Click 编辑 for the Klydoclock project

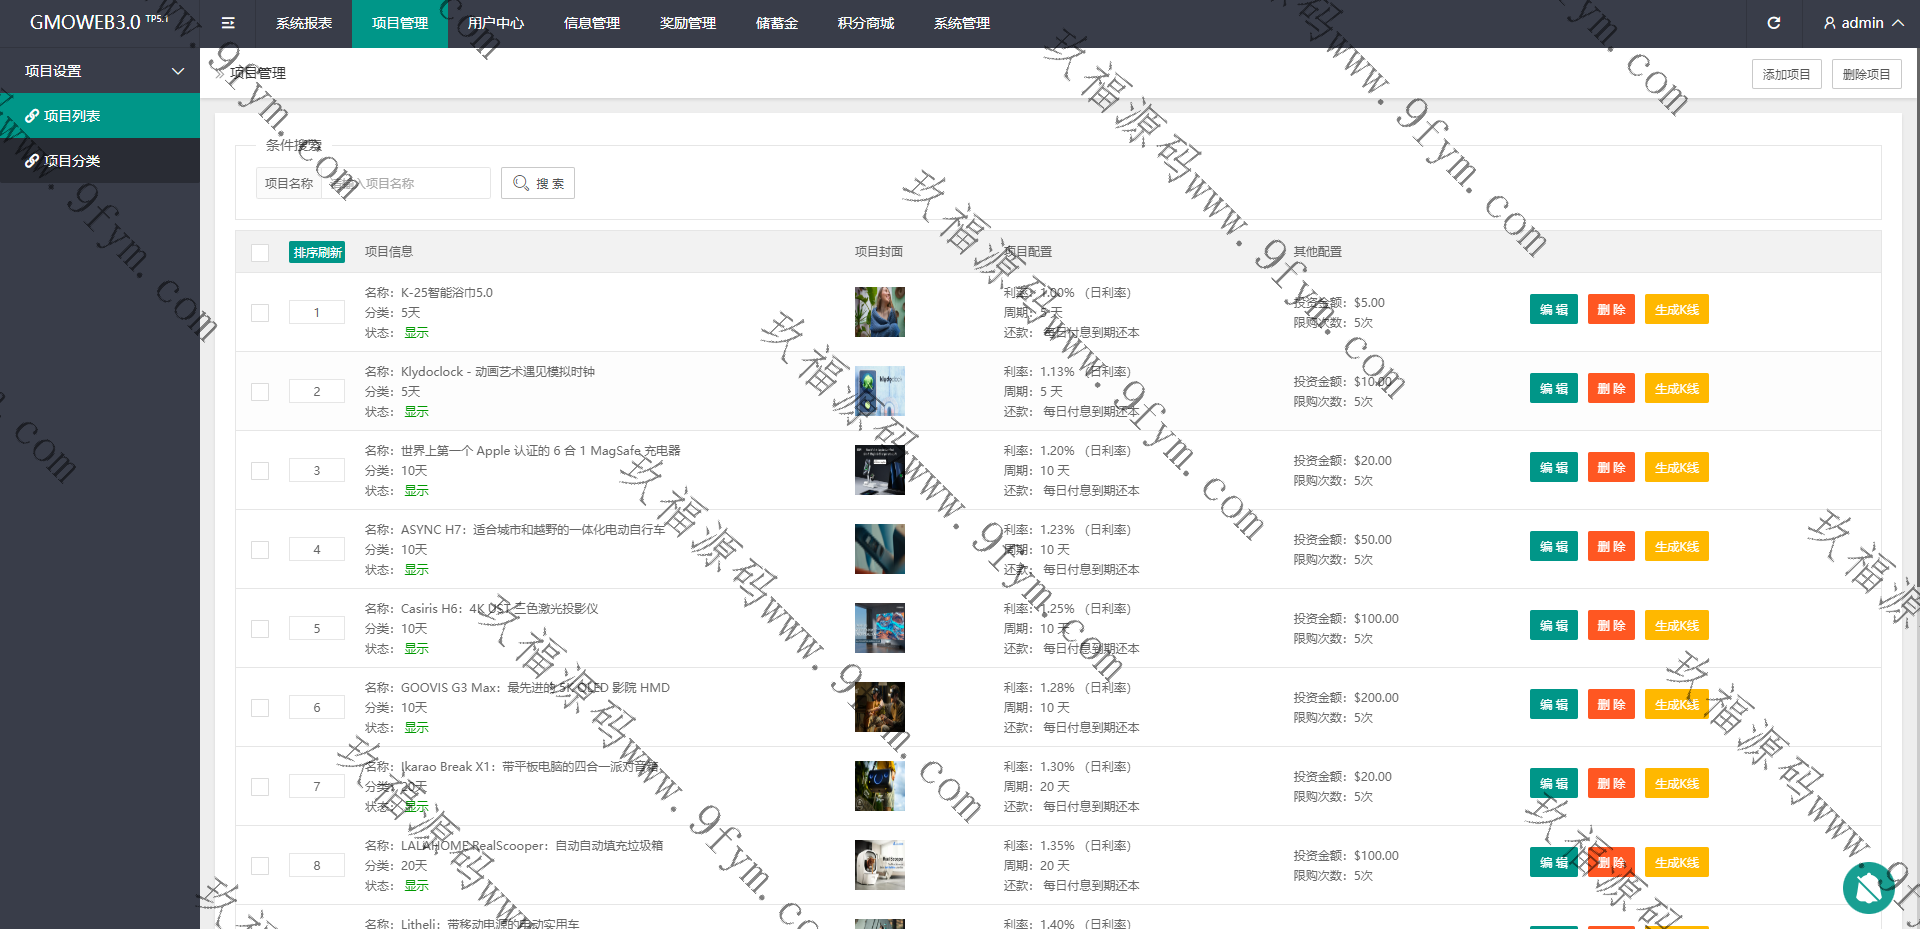[1553, 389]
